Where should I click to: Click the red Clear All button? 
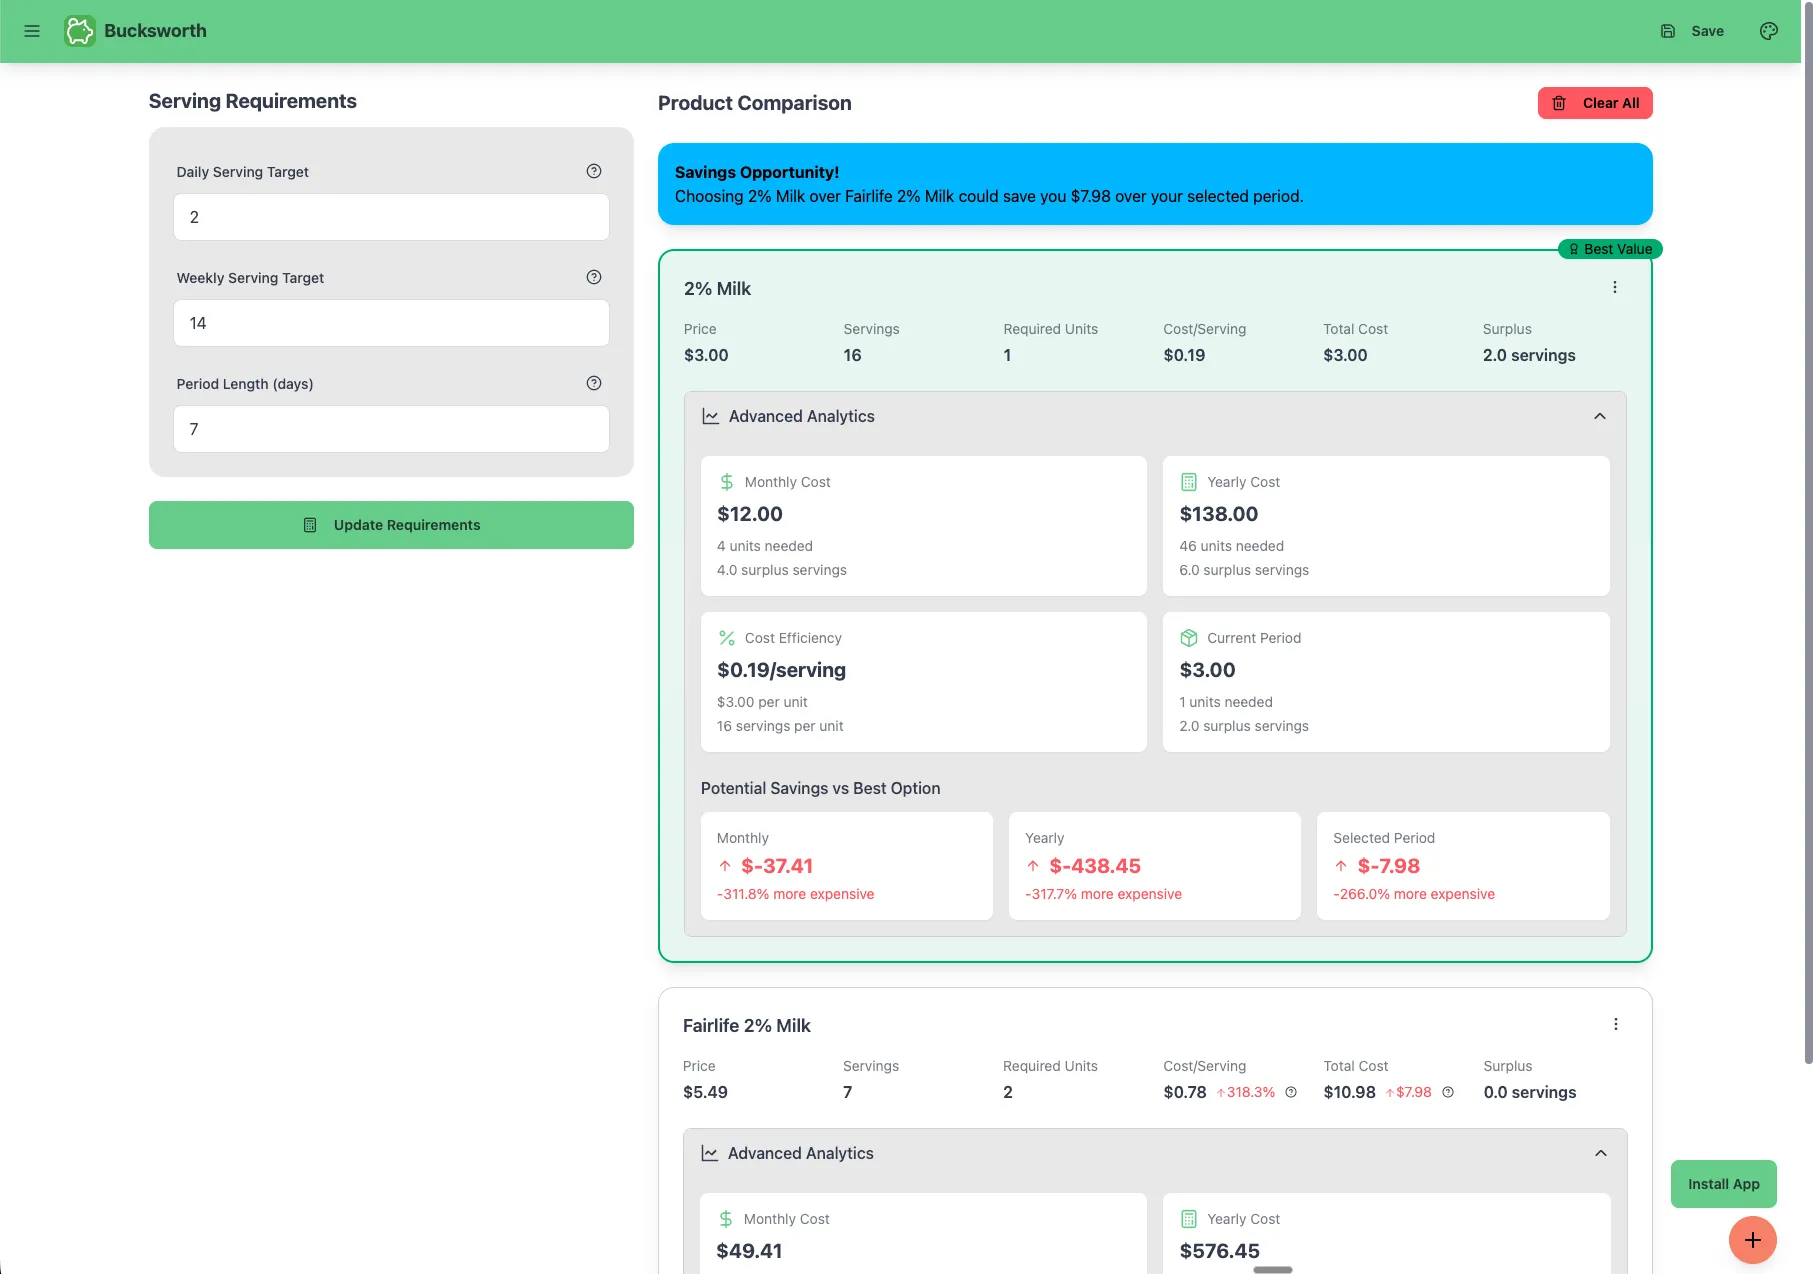pyautogui.click(x=1595, y=103)
